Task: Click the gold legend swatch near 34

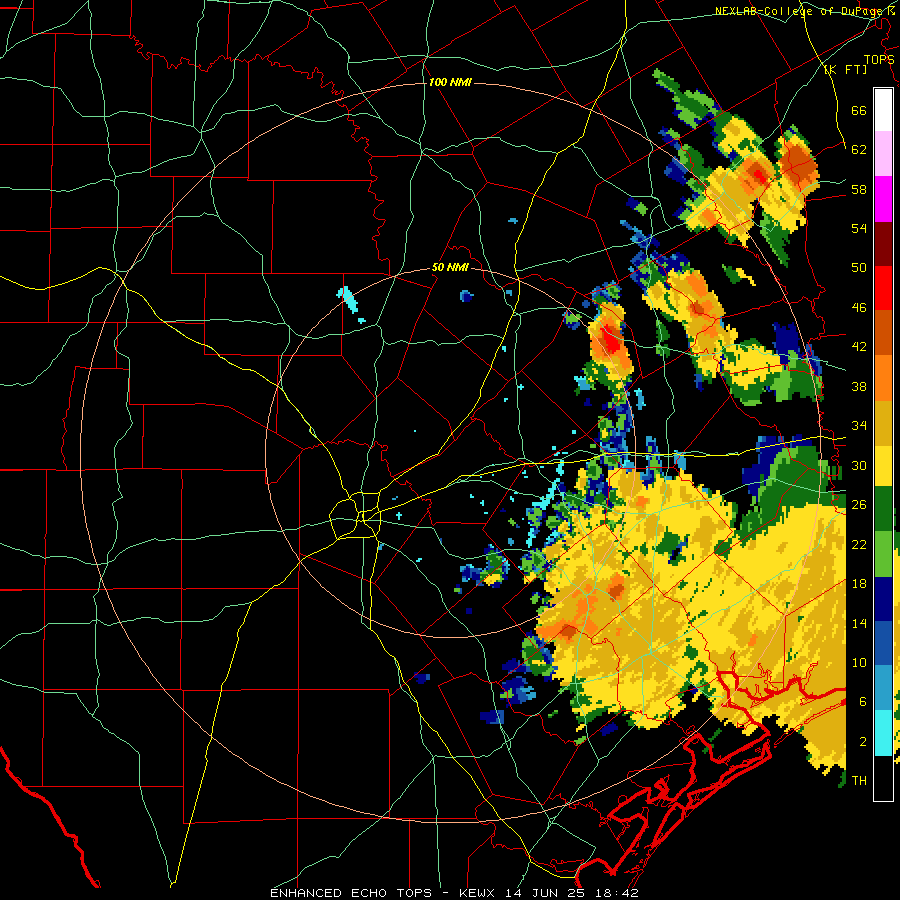Action: [883, 423]
